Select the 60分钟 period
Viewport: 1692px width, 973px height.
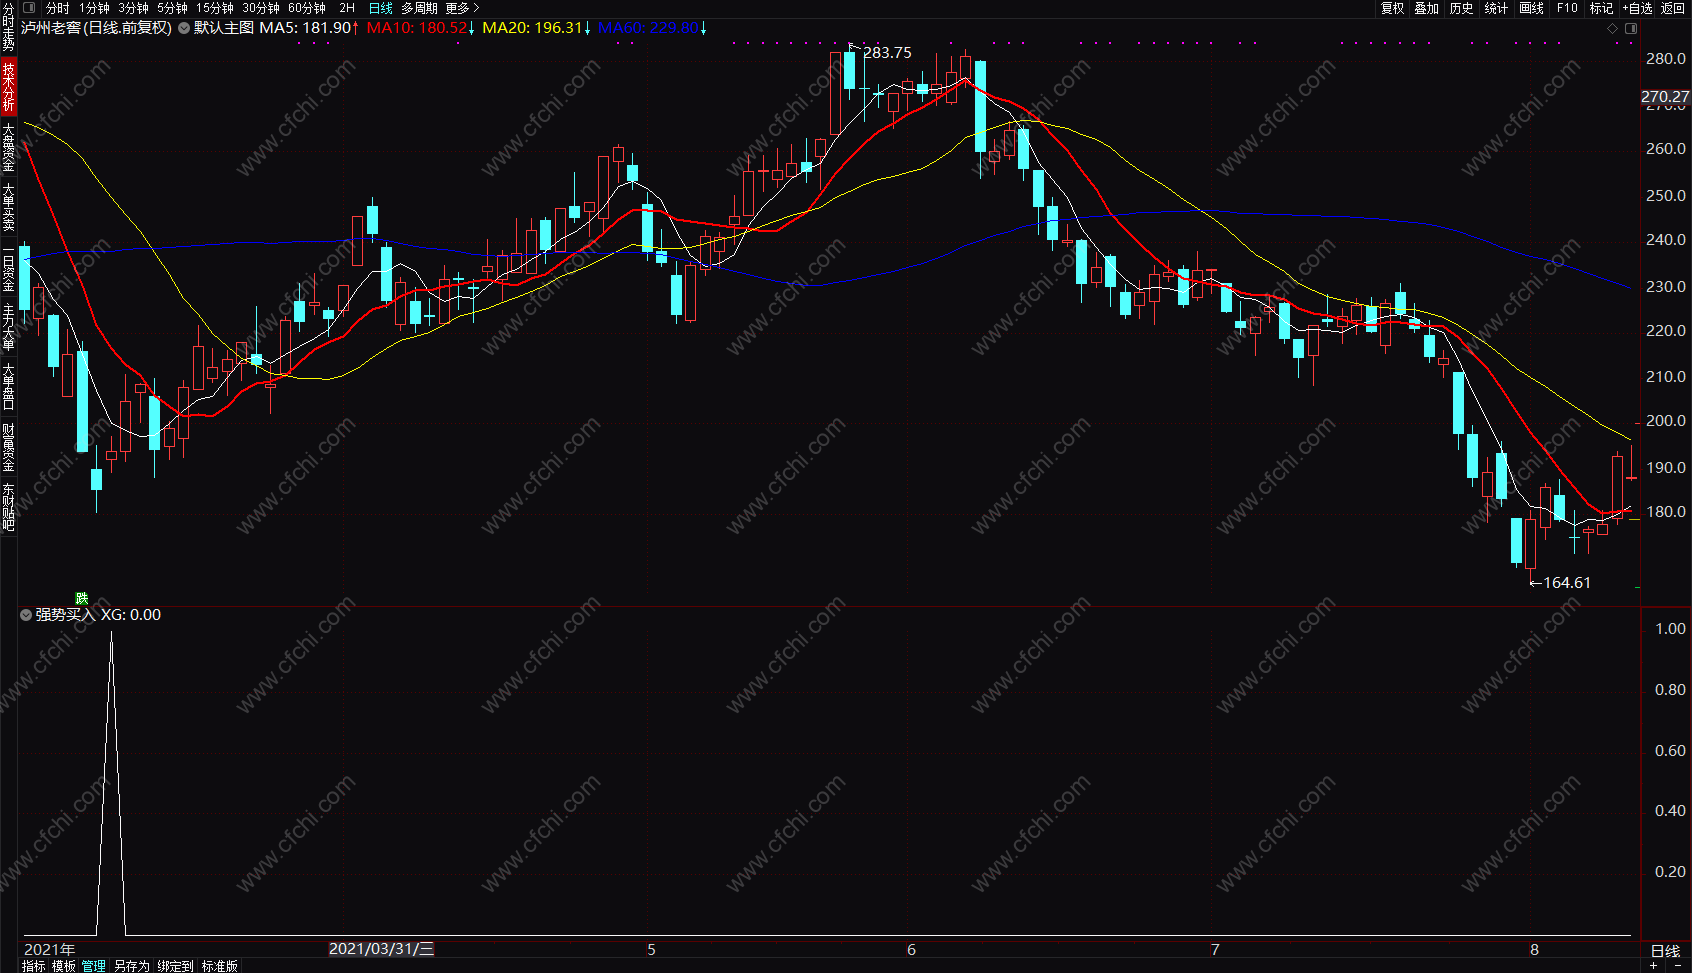[307, 8]
